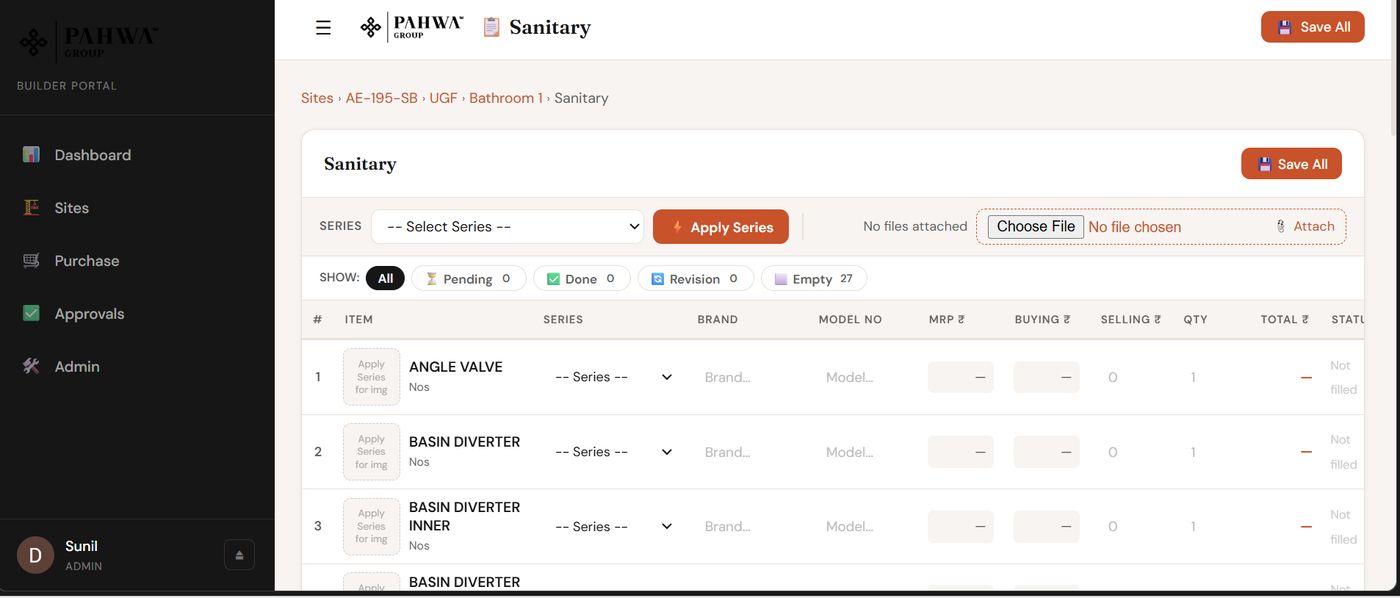Click the MRP column header
The image size is (1400, 598).
click(x=946, y=320)
